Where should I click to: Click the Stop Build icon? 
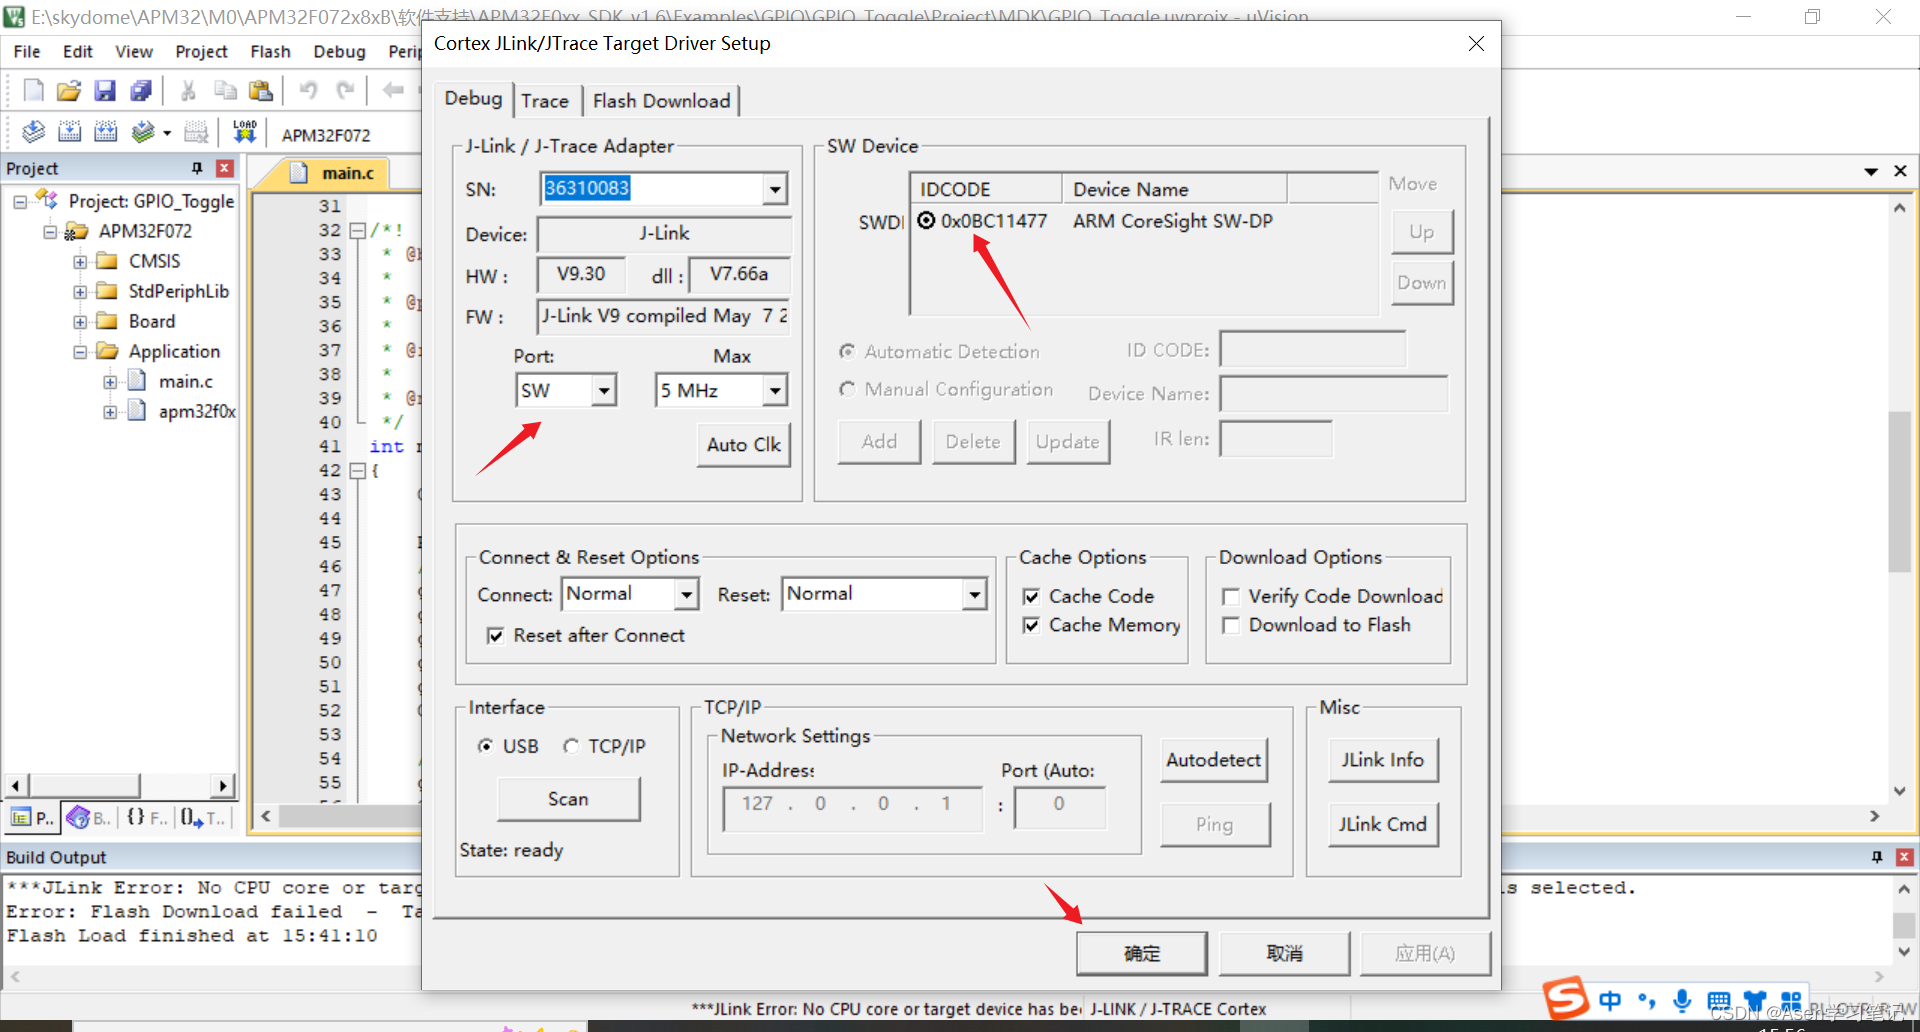pos(197,132)
